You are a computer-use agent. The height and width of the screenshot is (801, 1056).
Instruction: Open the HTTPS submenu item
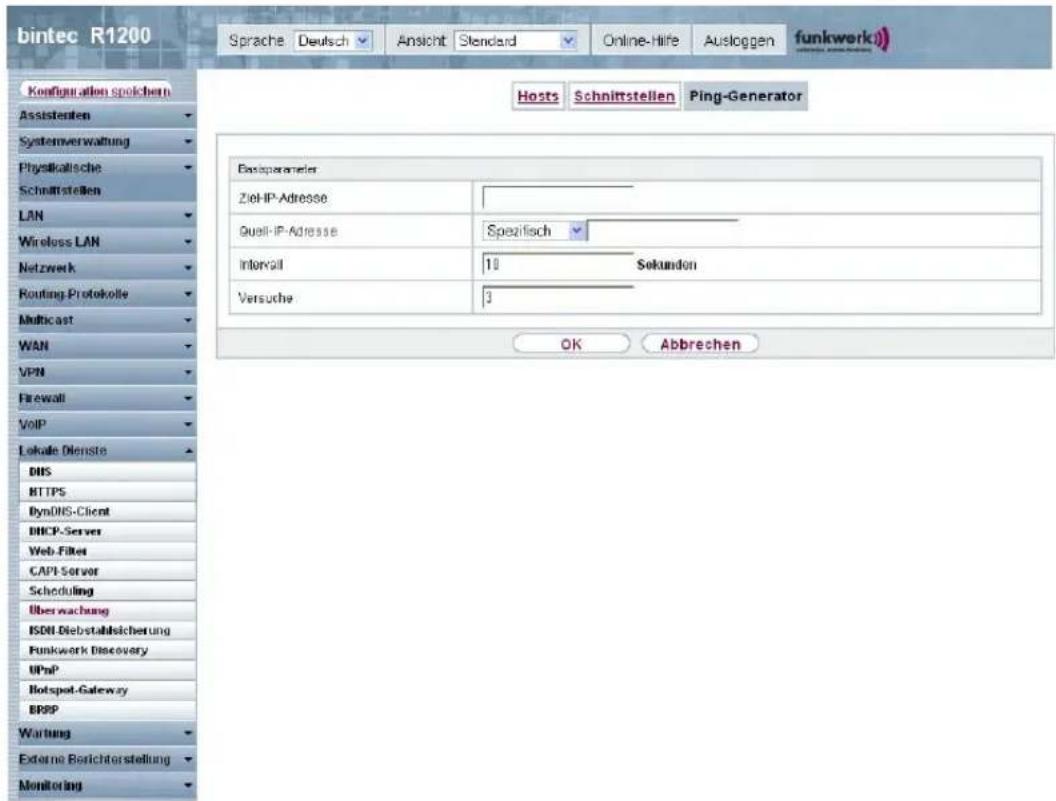[108, 492]
